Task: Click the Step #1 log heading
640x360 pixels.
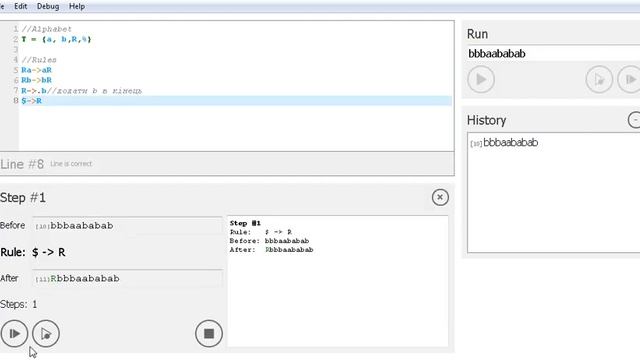Action: 245,223
